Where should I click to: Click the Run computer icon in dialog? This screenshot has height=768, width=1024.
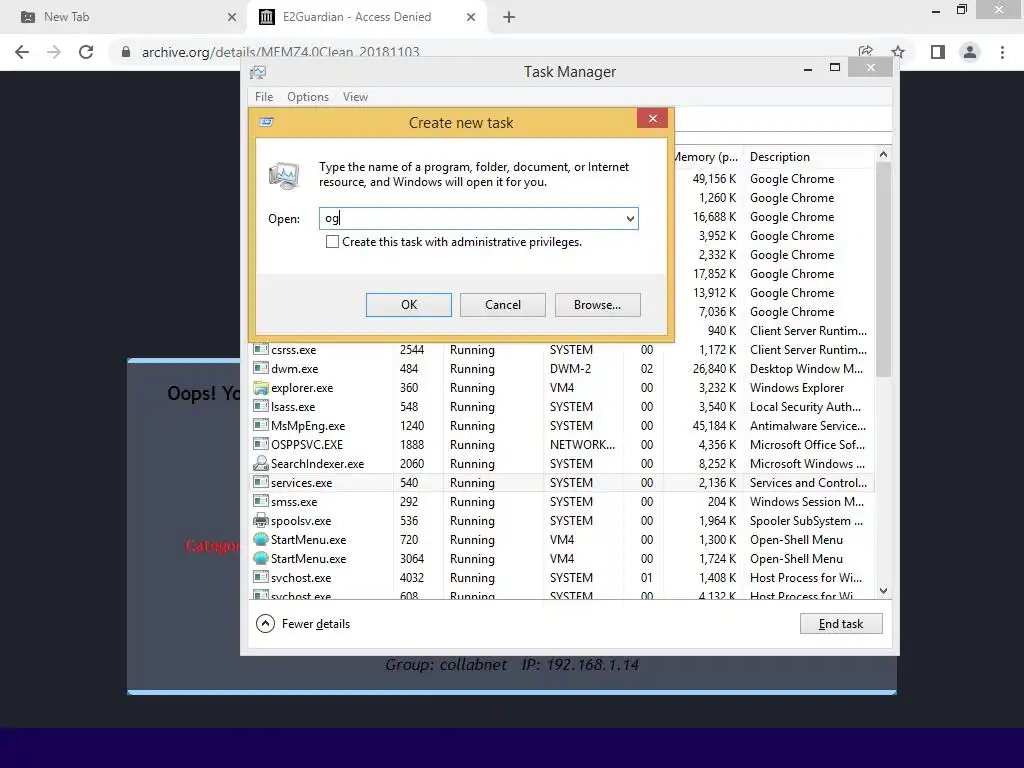[x=284, y=176]
